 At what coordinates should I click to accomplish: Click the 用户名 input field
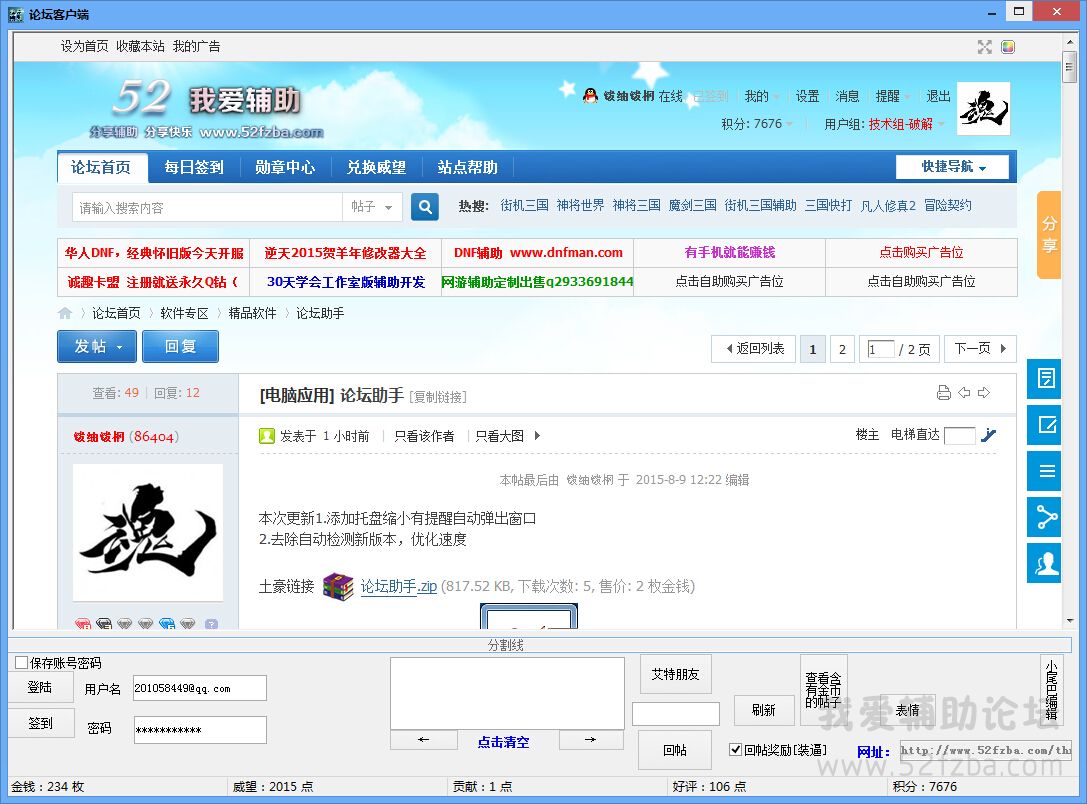(199, 688)
